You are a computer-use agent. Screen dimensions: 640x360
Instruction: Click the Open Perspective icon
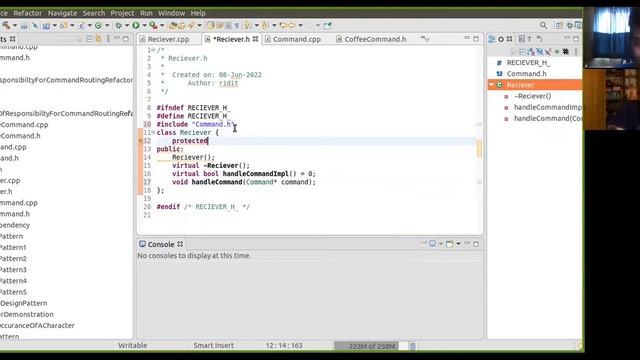pos(559,25)
